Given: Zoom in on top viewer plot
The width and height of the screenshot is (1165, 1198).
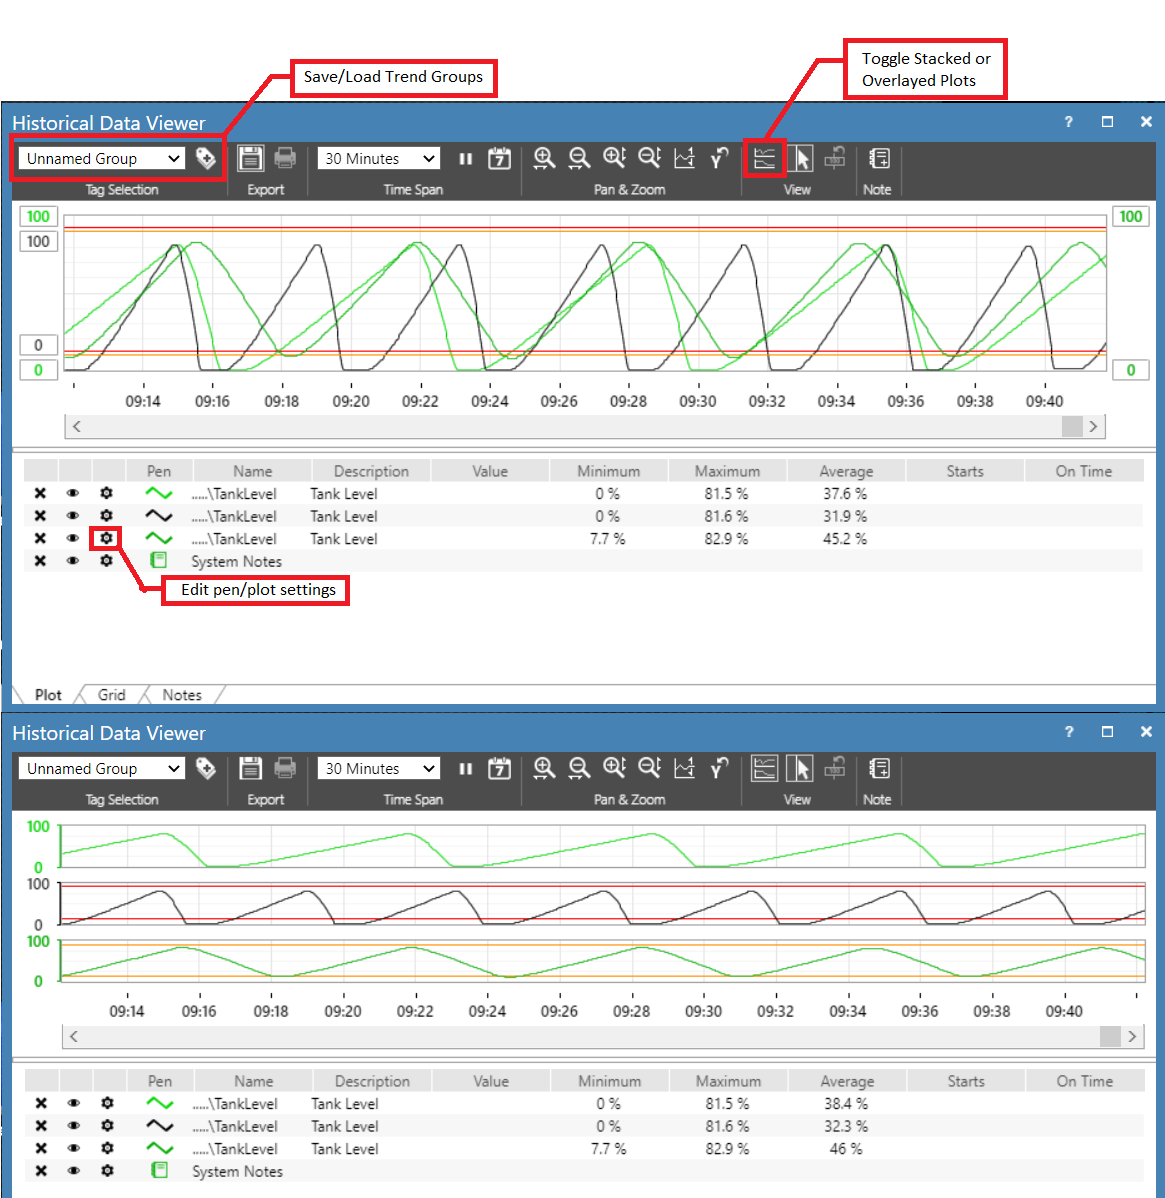Looking at the screenshot, I should click(x=544, y=158).
